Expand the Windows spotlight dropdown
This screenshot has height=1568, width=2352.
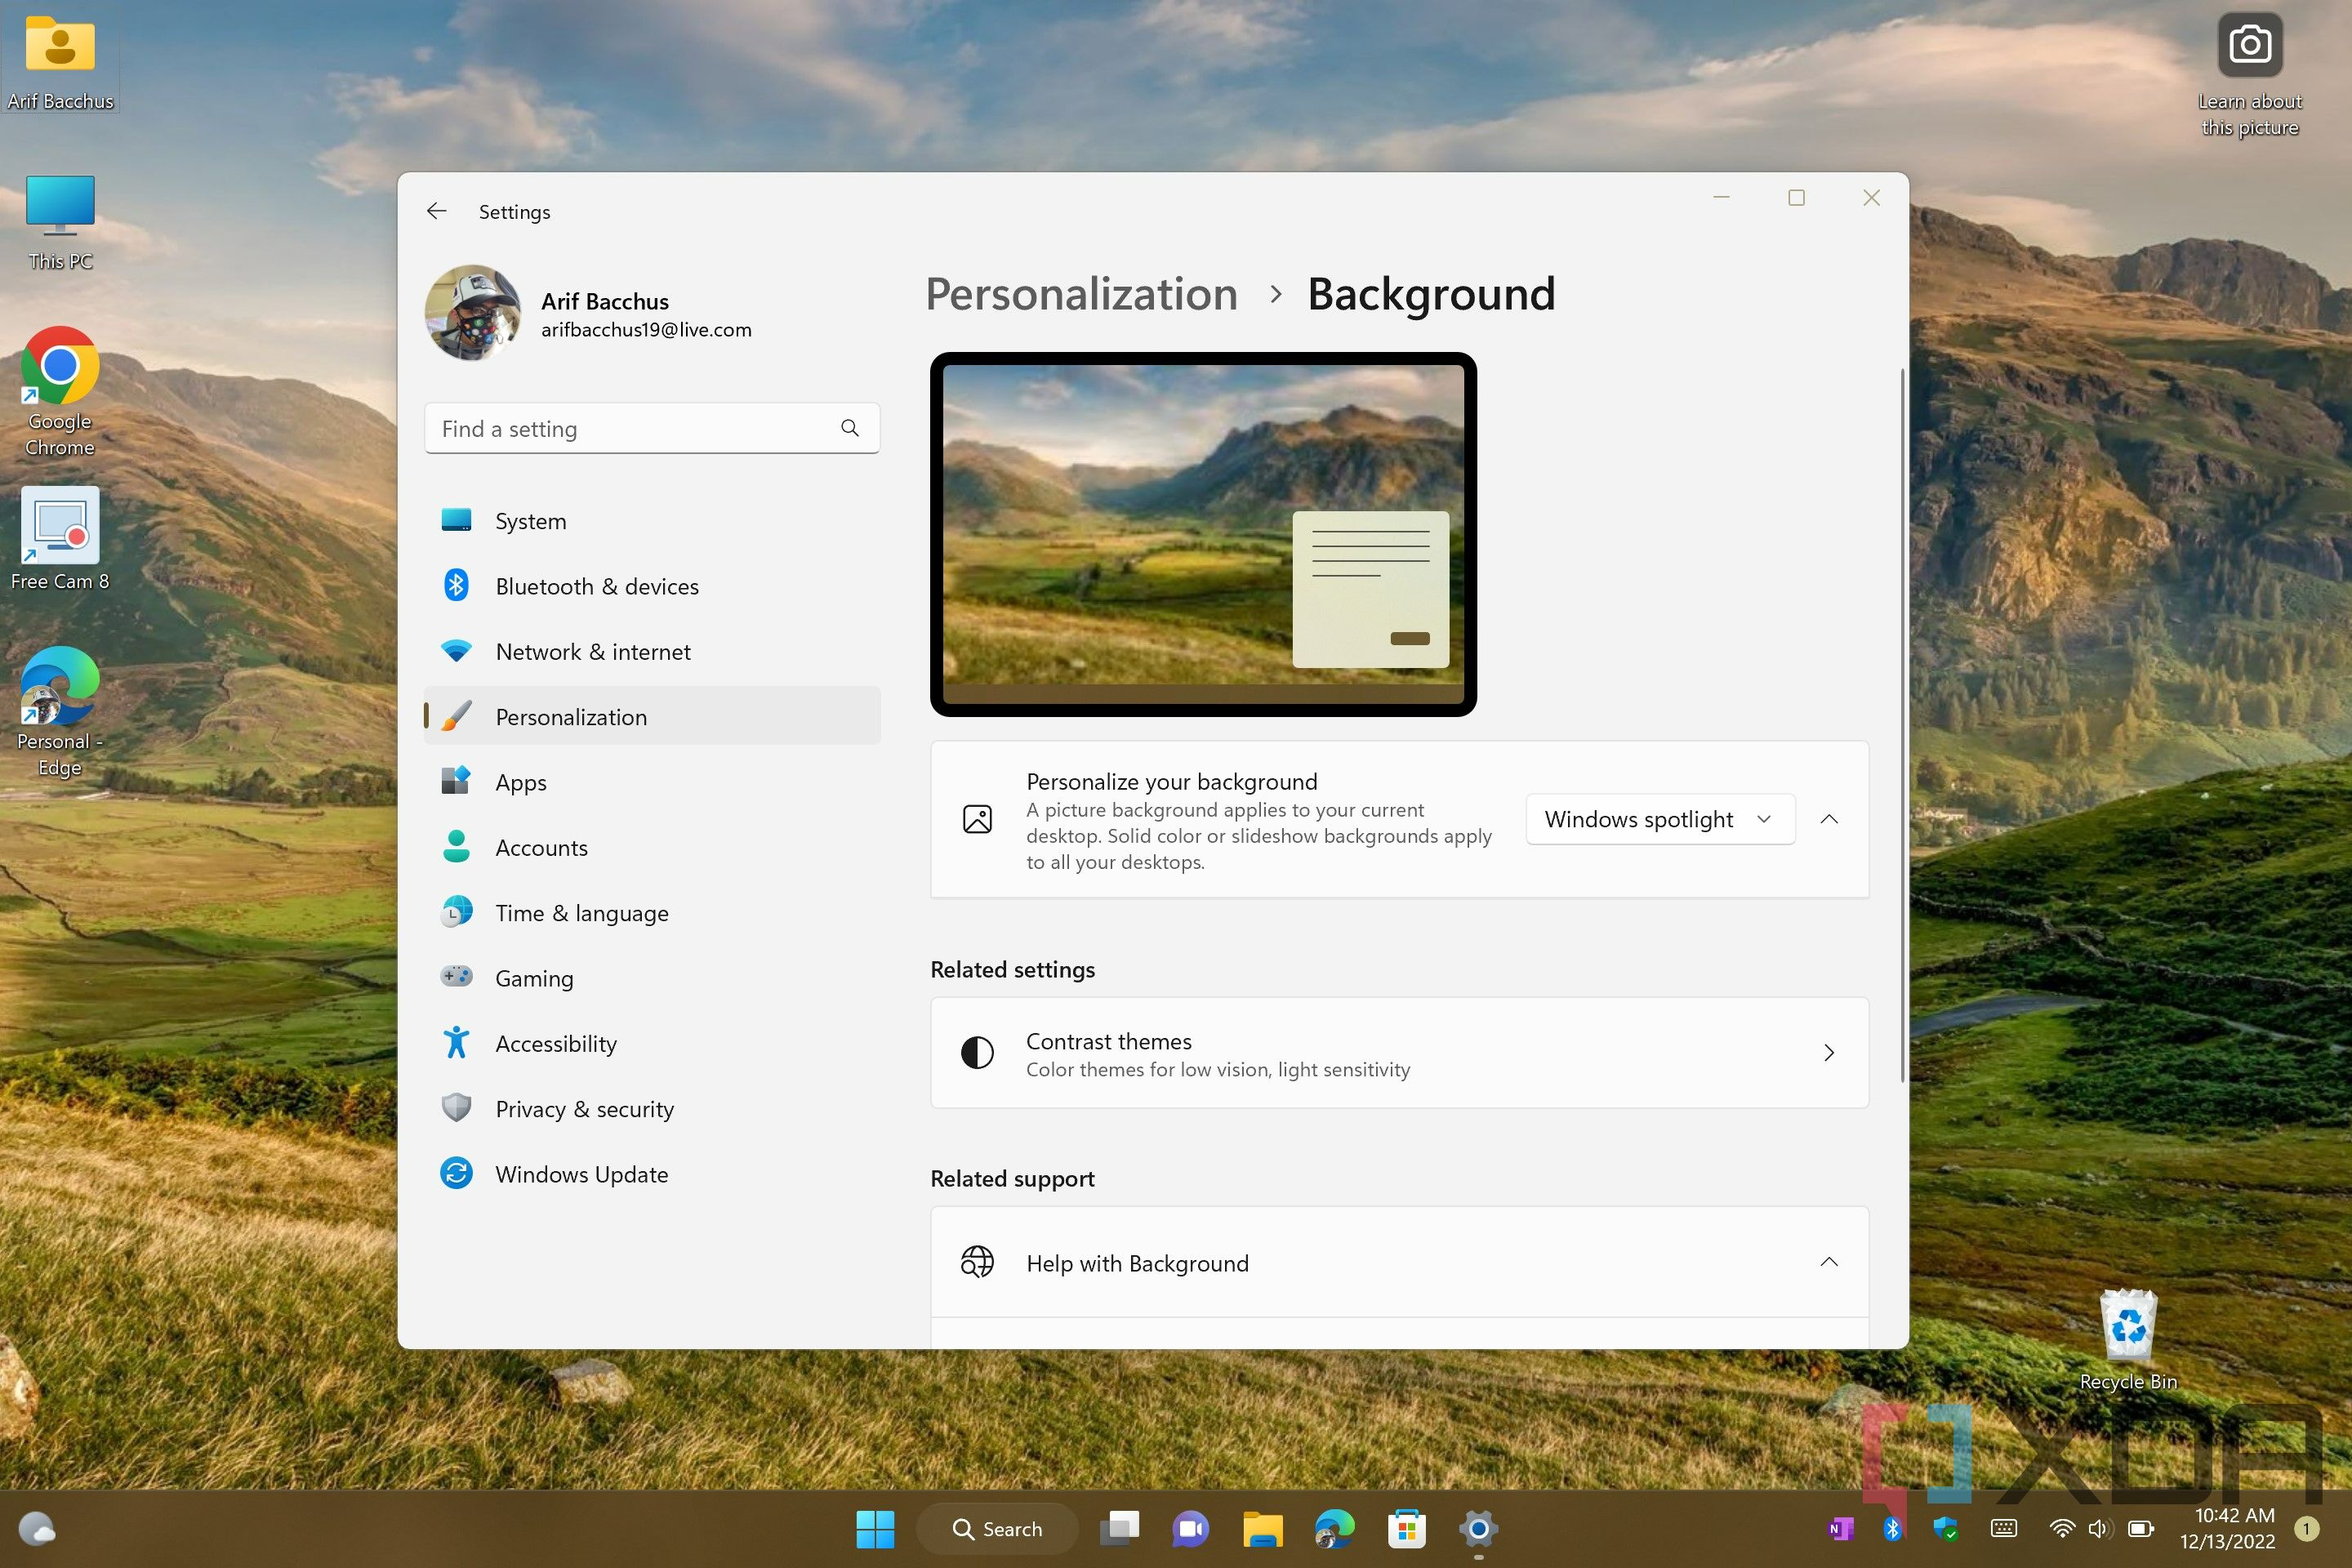[1657, 819]
